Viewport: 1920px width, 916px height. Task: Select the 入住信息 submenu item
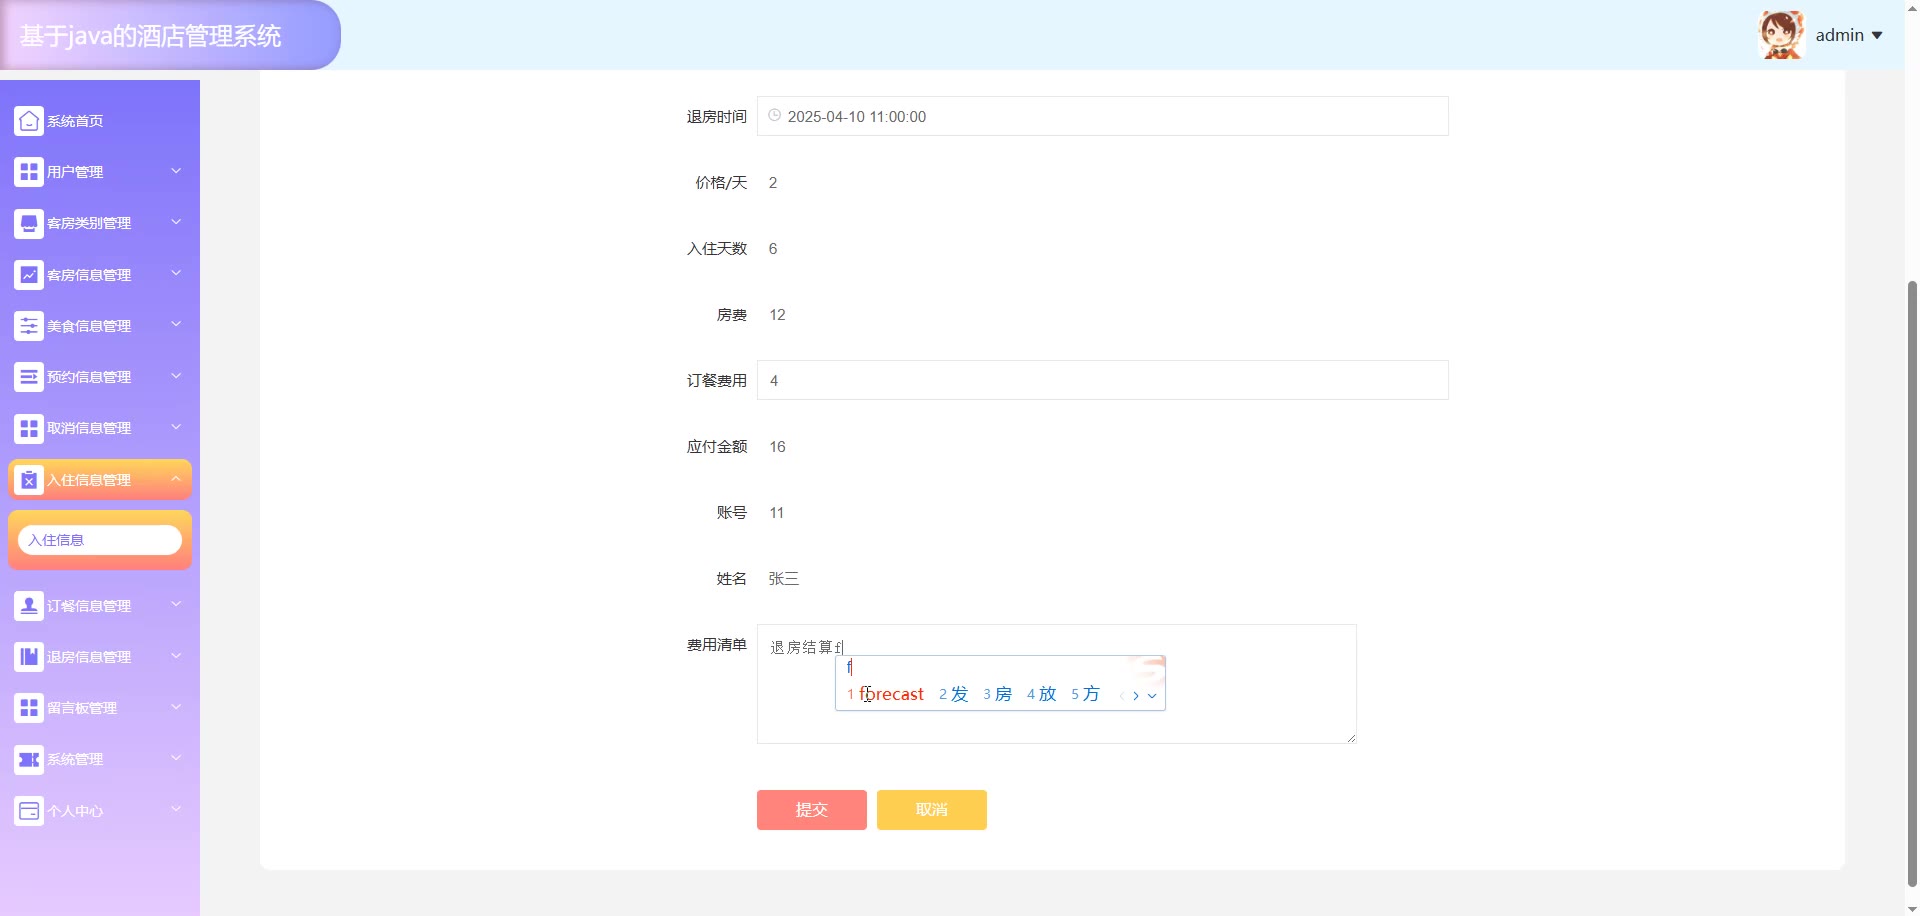click(x=100, y=540)
